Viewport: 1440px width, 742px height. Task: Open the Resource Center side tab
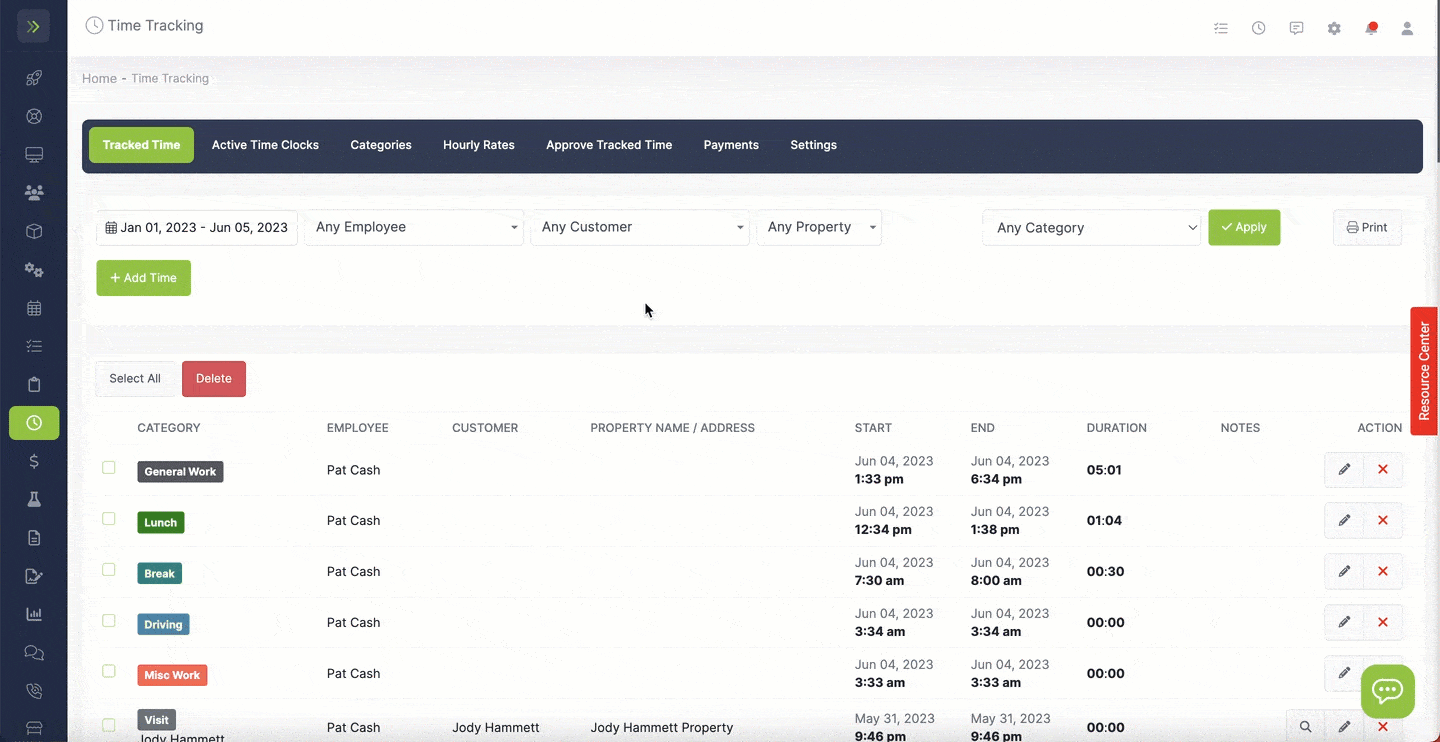point(1424,371)
